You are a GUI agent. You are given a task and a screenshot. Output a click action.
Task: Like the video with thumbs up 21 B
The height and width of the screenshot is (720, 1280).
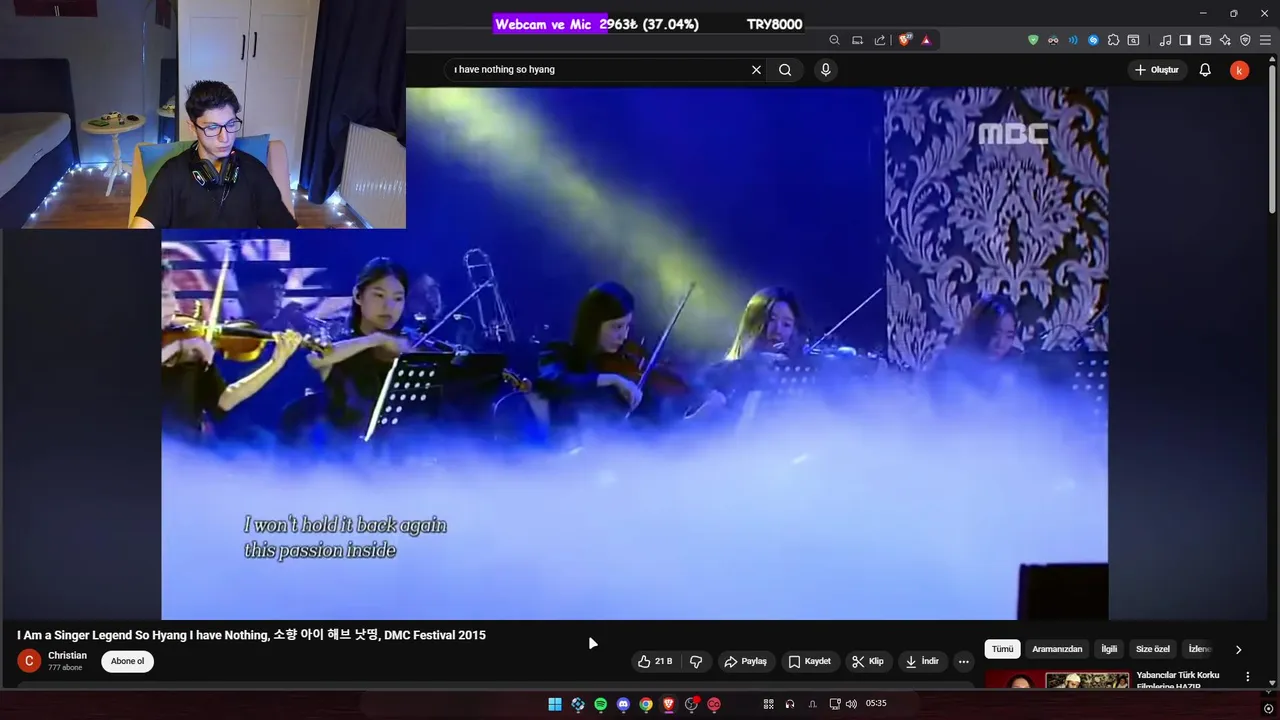655,661
